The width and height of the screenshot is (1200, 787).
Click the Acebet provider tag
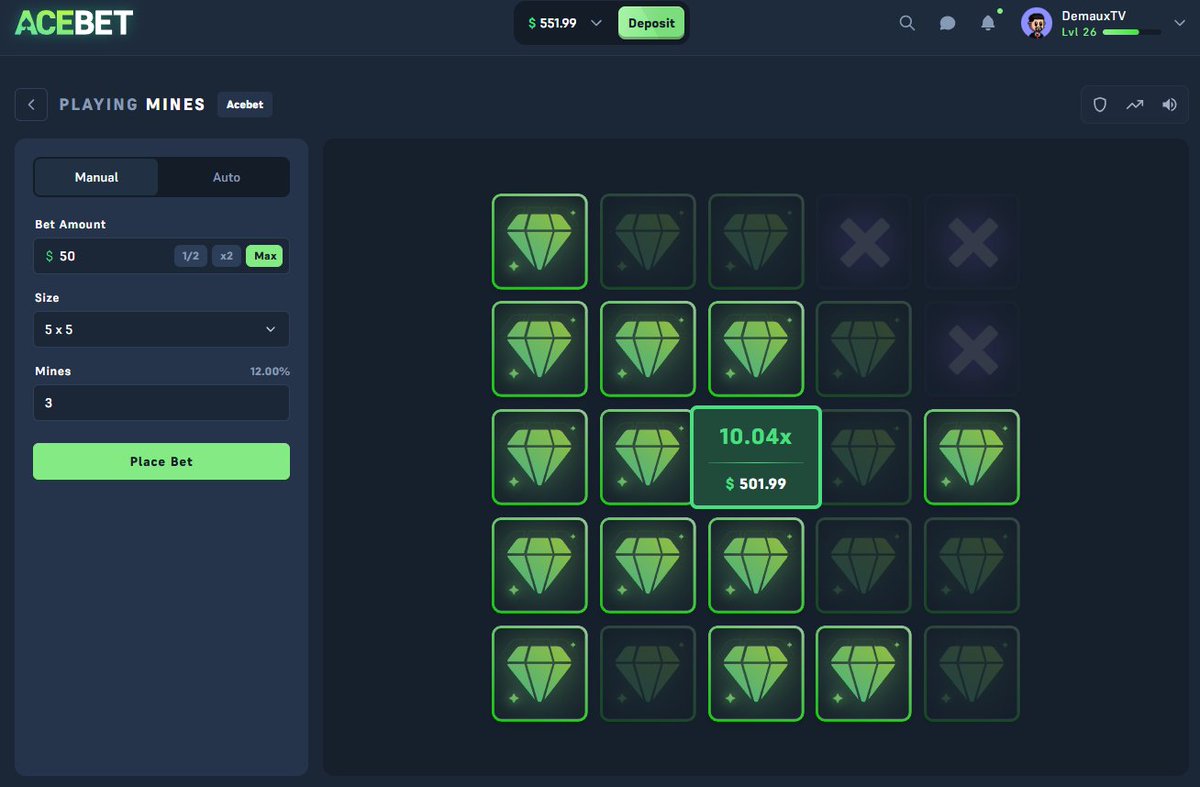(x=245, y=104)
